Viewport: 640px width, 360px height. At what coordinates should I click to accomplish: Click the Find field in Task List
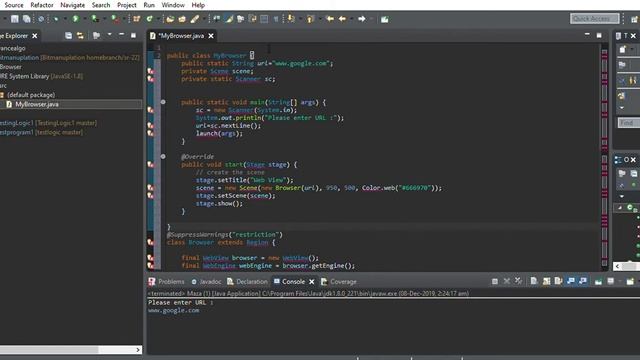click(x=629, y=123)
